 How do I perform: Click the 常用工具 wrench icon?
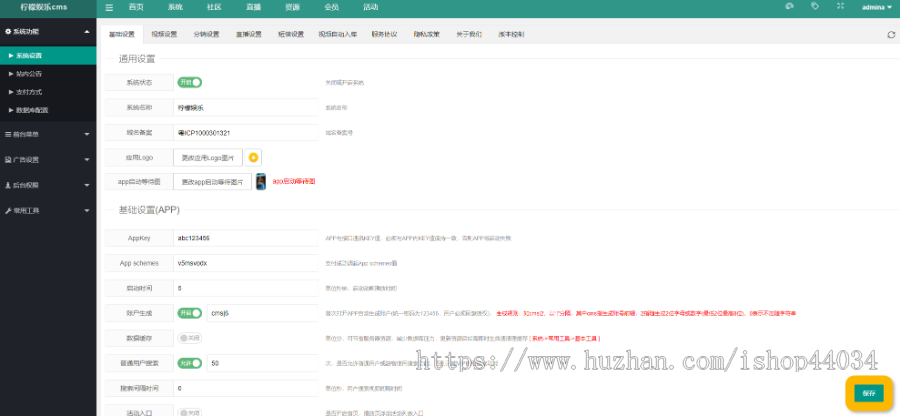click(8, 211)
